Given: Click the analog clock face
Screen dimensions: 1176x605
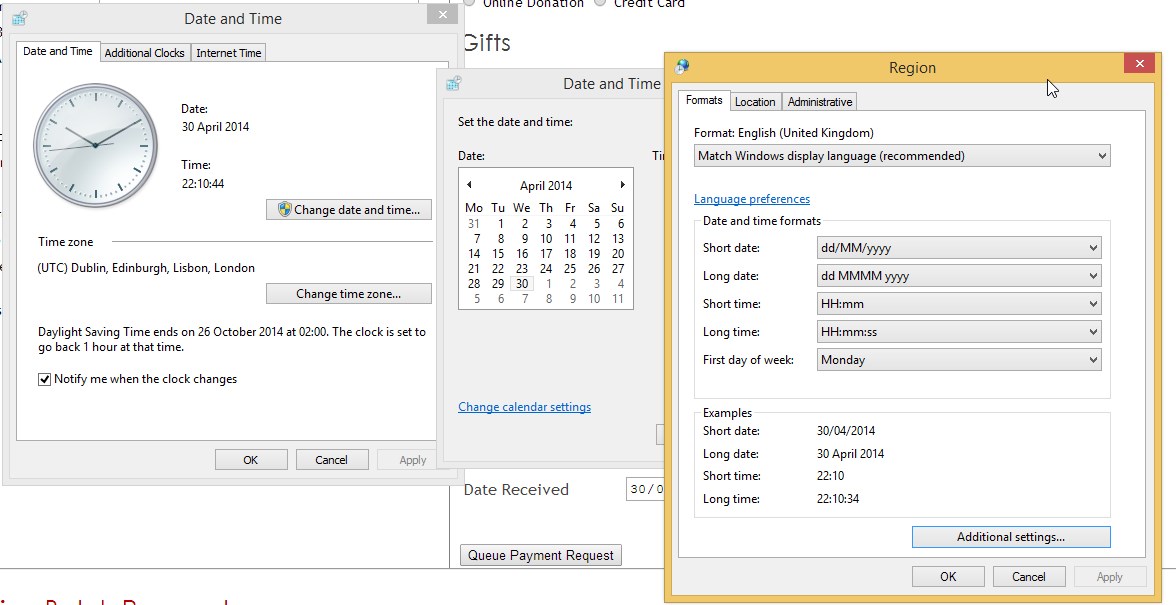Looking at the screenshot, I should point(95,145).
